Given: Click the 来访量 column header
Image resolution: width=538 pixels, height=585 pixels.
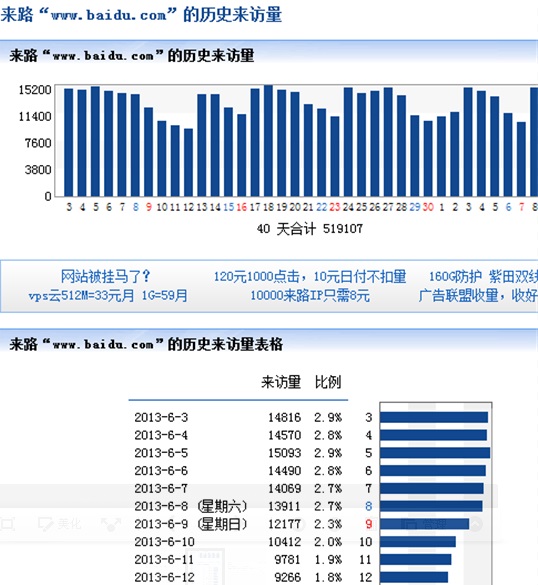Looking at the screenshot, I should click(281, 382).
